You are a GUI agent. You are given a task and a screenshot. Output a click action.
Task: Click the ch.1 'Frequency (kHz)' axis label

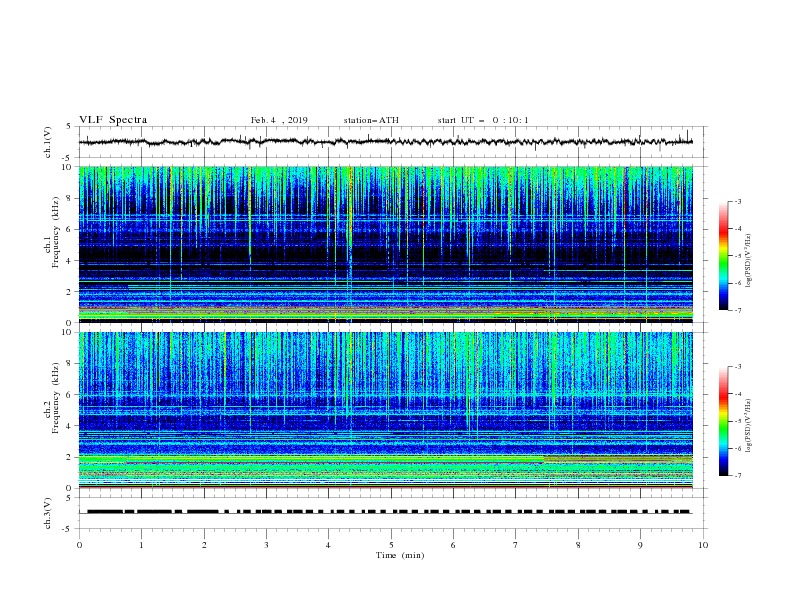(x=56, y=232)
